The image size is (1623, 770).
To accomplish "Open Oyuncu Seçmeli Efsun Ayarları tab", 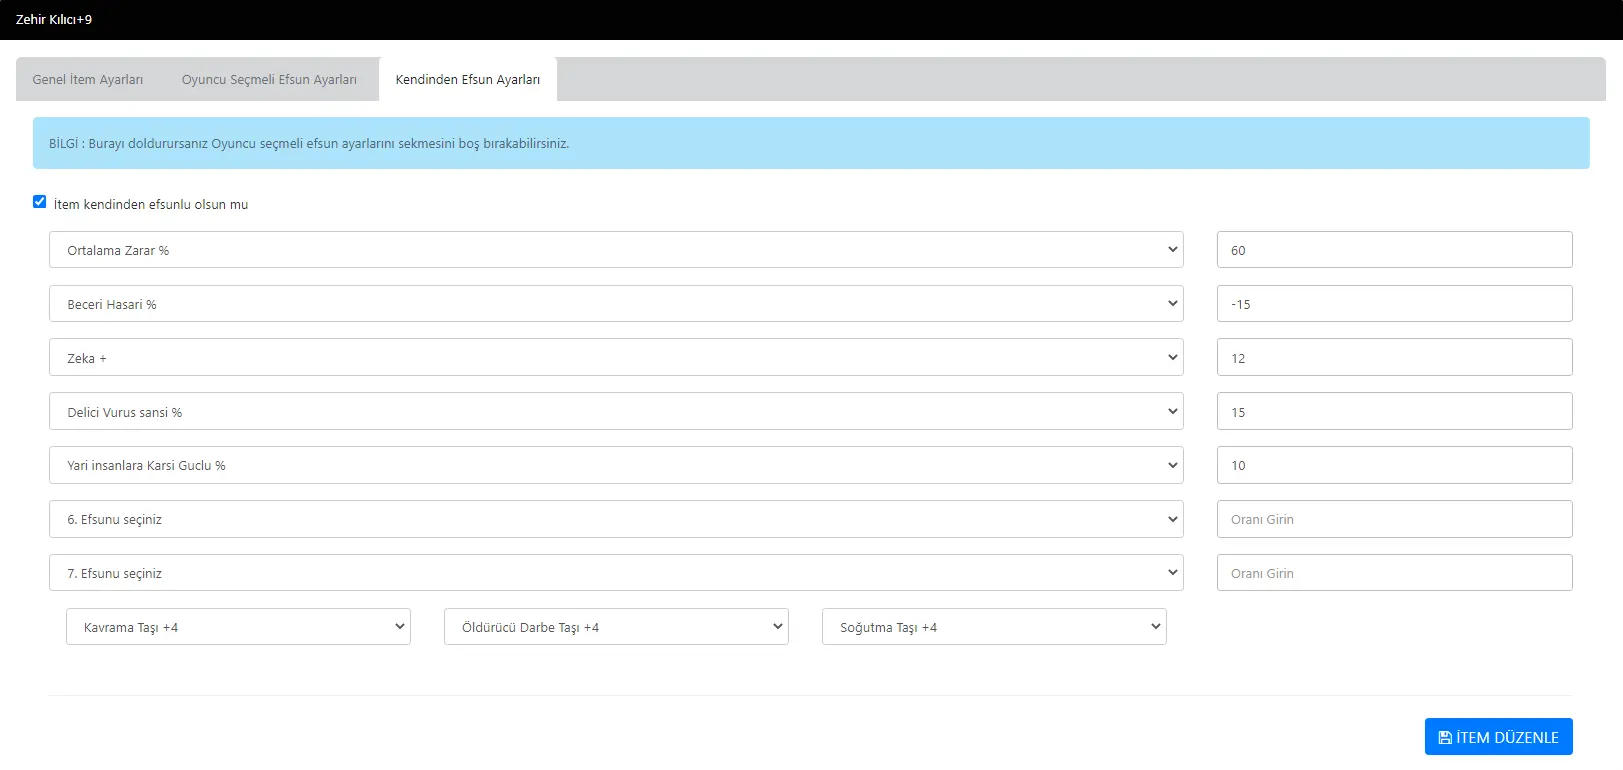I will point(269,80).
